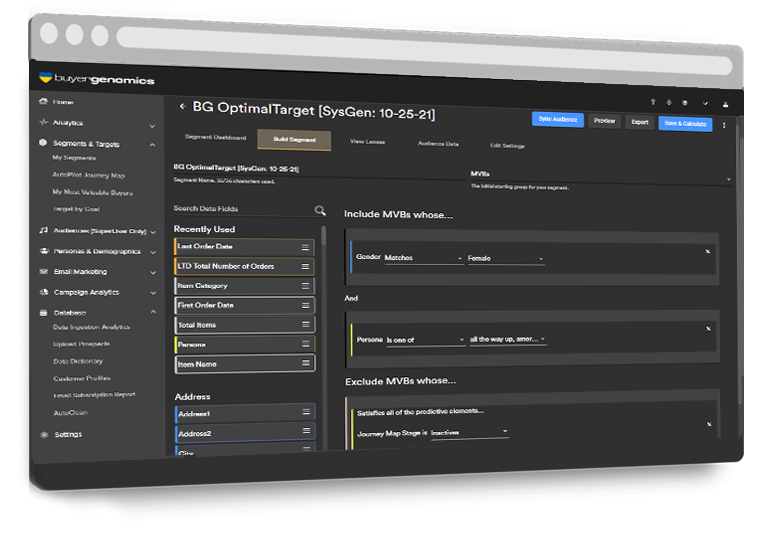Open My Segments in the sidebar
The image size is (760, 539).
(74, 158)
